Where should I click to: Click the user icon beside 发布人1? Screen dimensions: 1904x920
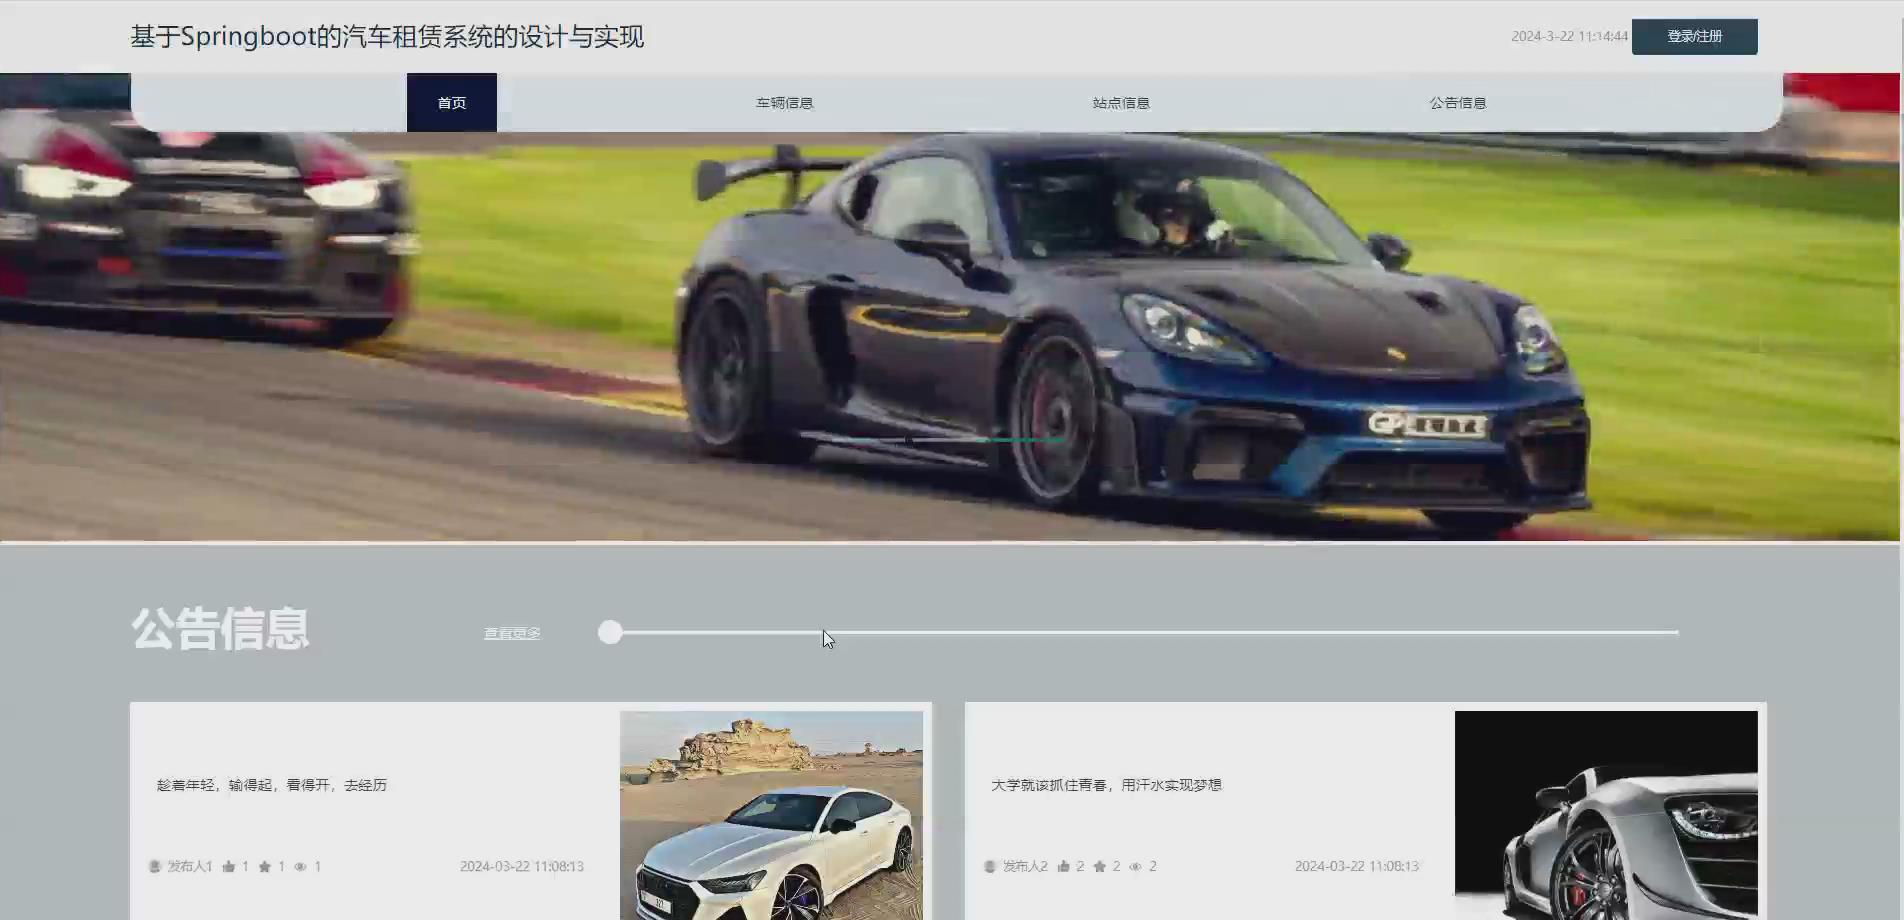(x=155, y=866)
